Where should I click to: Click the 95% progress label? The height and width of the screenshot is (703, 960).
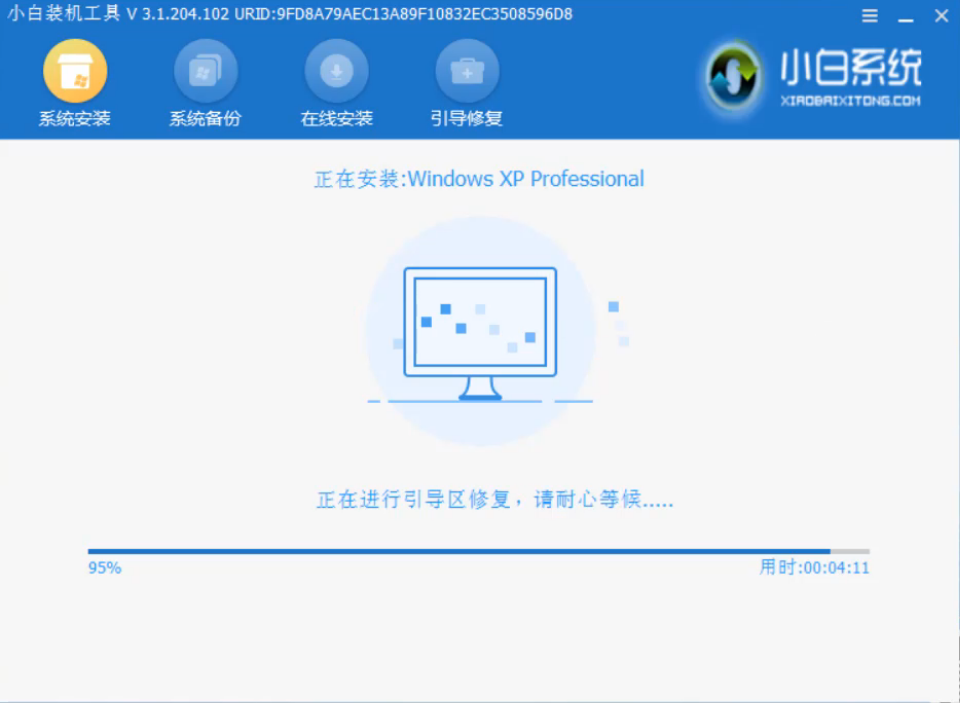point(104,567)
